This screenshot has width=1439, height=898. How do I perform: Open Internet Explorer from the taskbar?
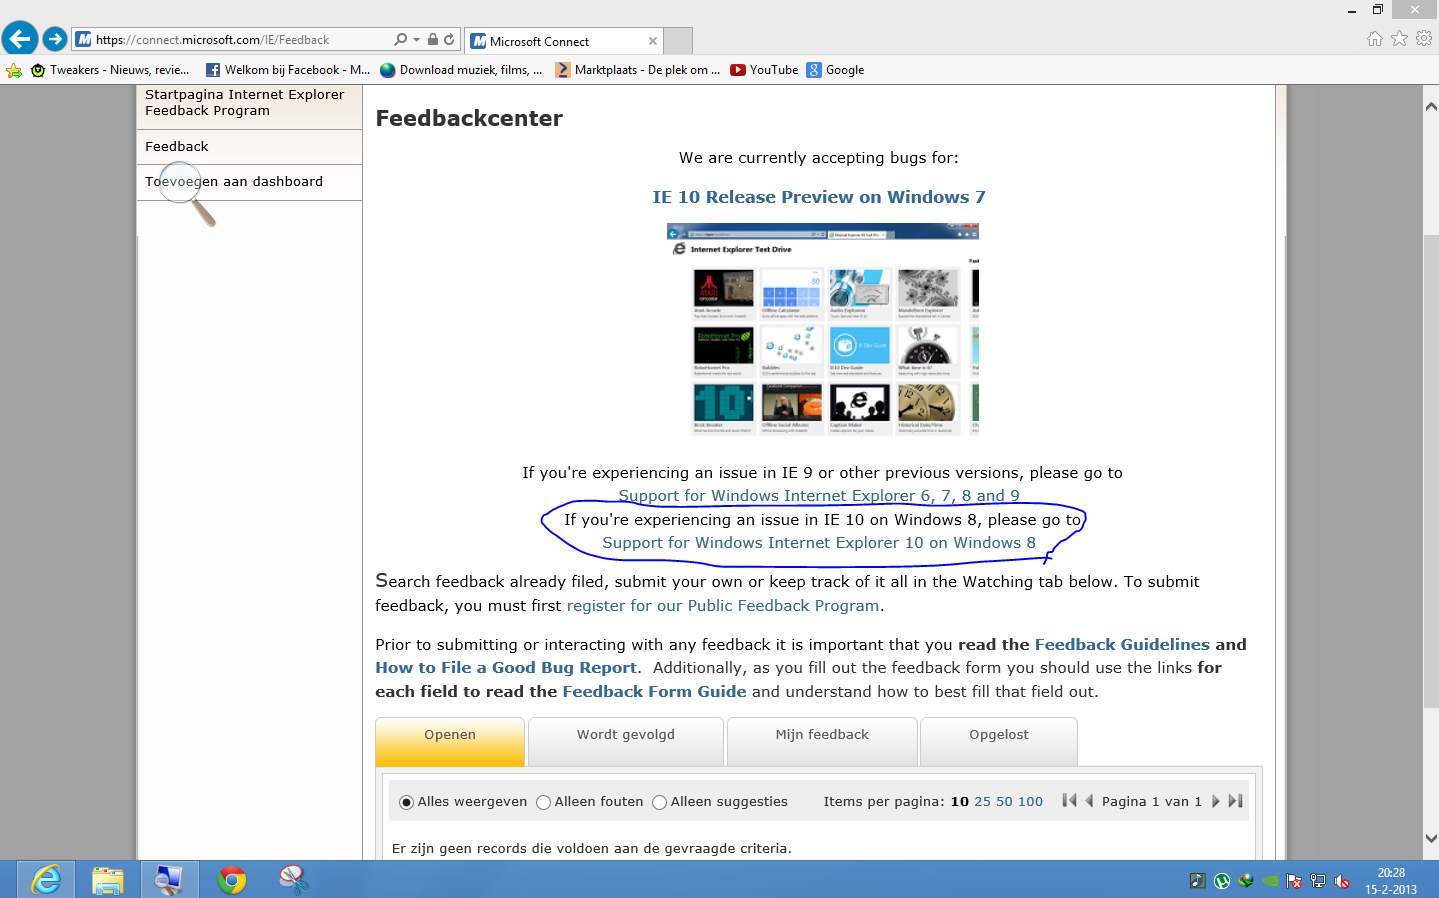(46, 879)
